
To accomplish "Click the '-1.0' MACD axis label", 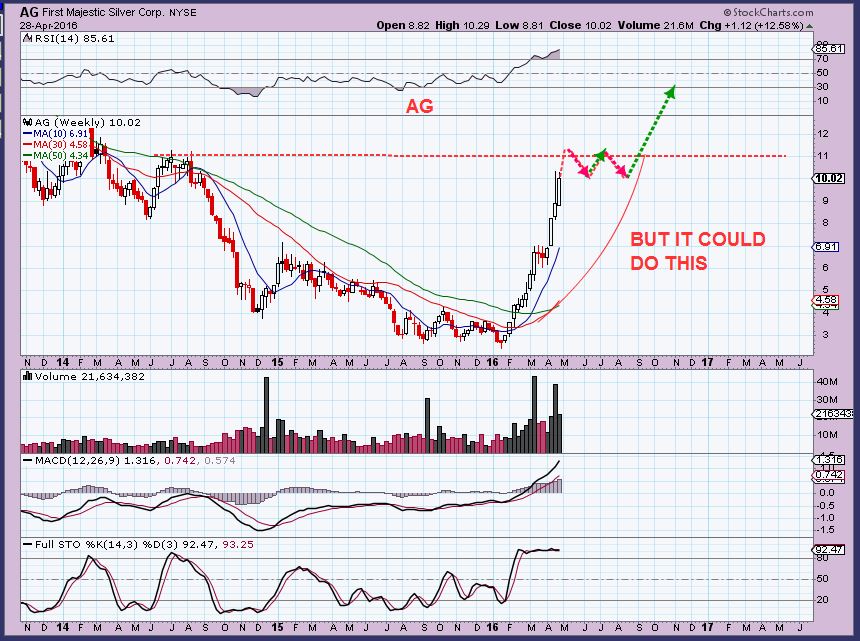I will (x=825, y=518).
